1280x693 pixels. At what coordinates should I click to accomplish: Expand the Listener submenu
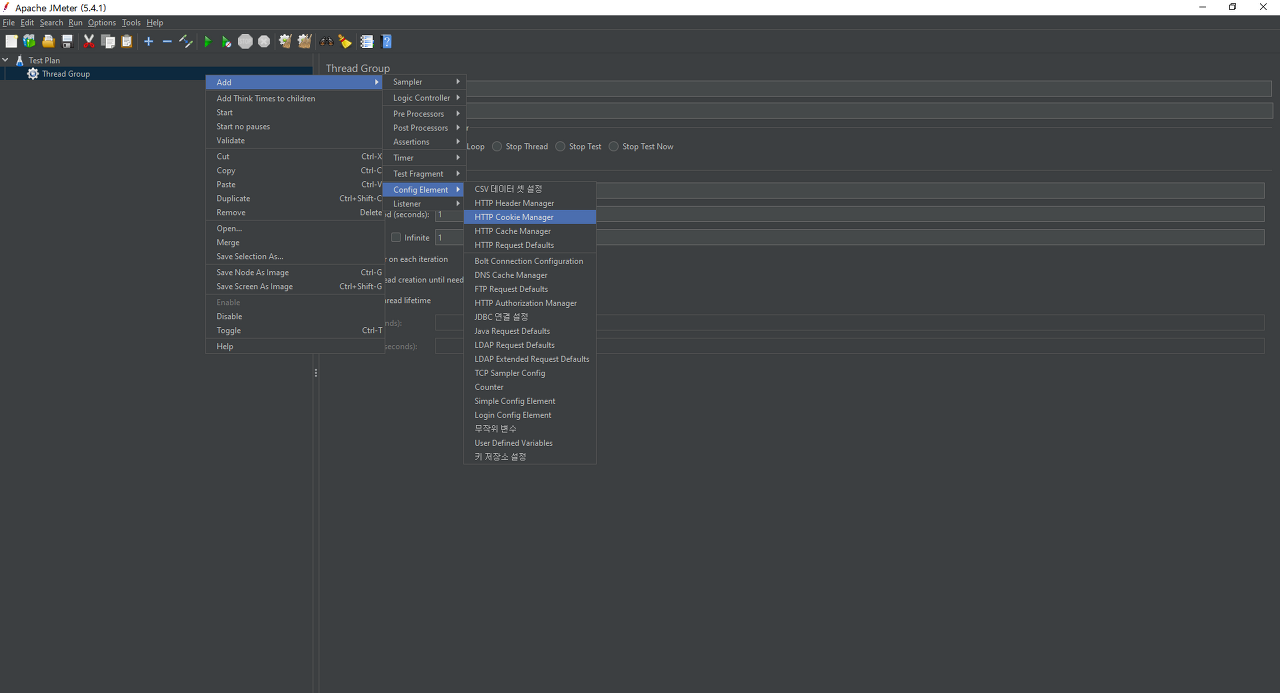[x=425, y=204]
